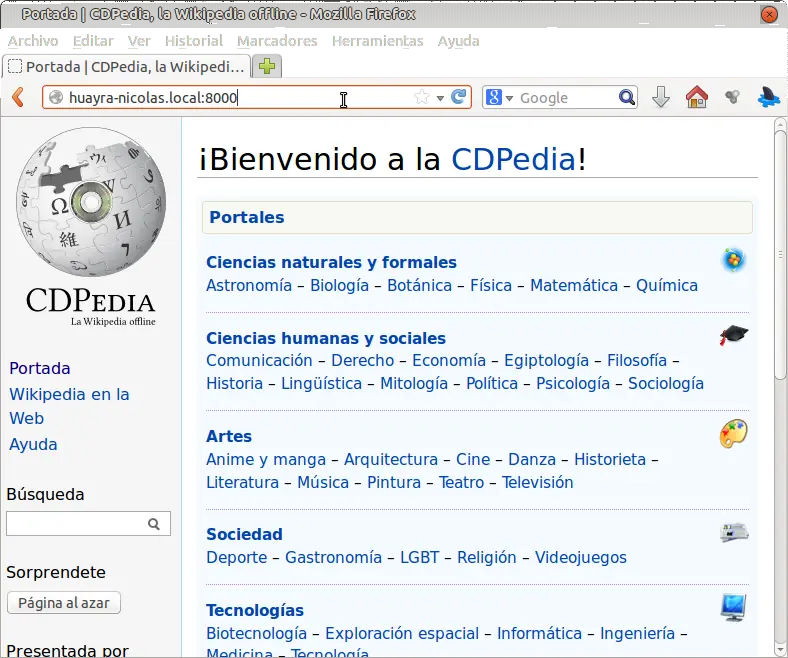Open the Física portal link

point(491,286)
